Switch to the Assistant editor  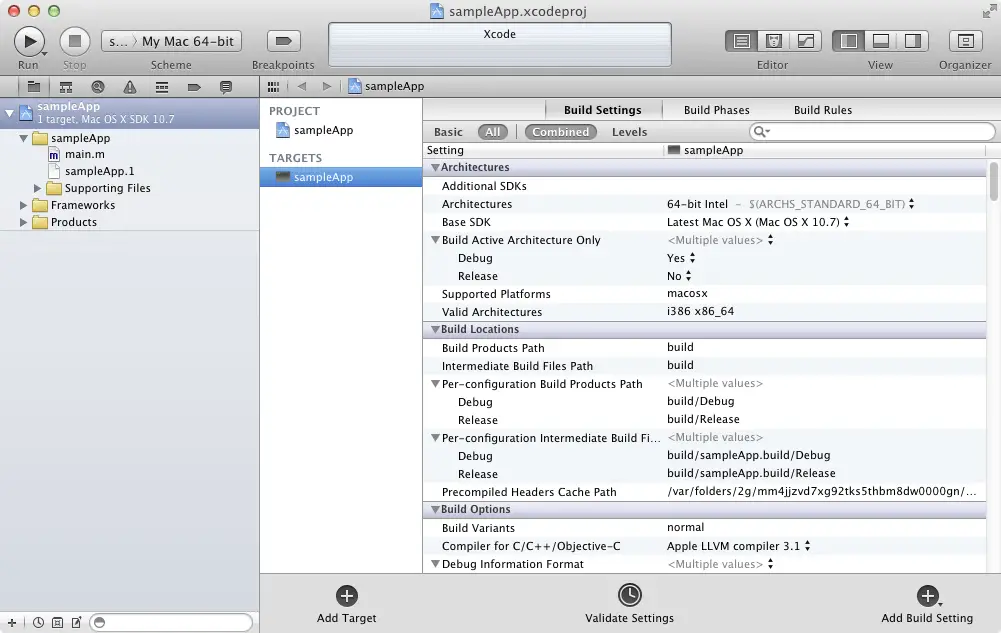pyautogui.click(x=772, y=41)
